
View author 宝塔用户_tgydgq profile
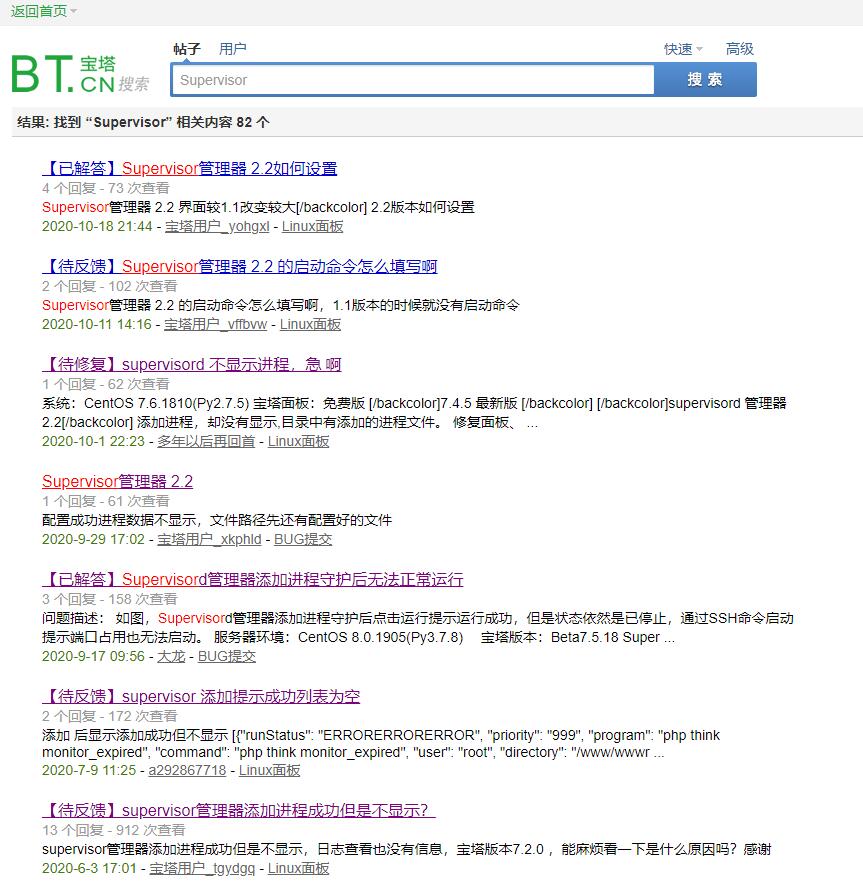(x=202, y=868)
